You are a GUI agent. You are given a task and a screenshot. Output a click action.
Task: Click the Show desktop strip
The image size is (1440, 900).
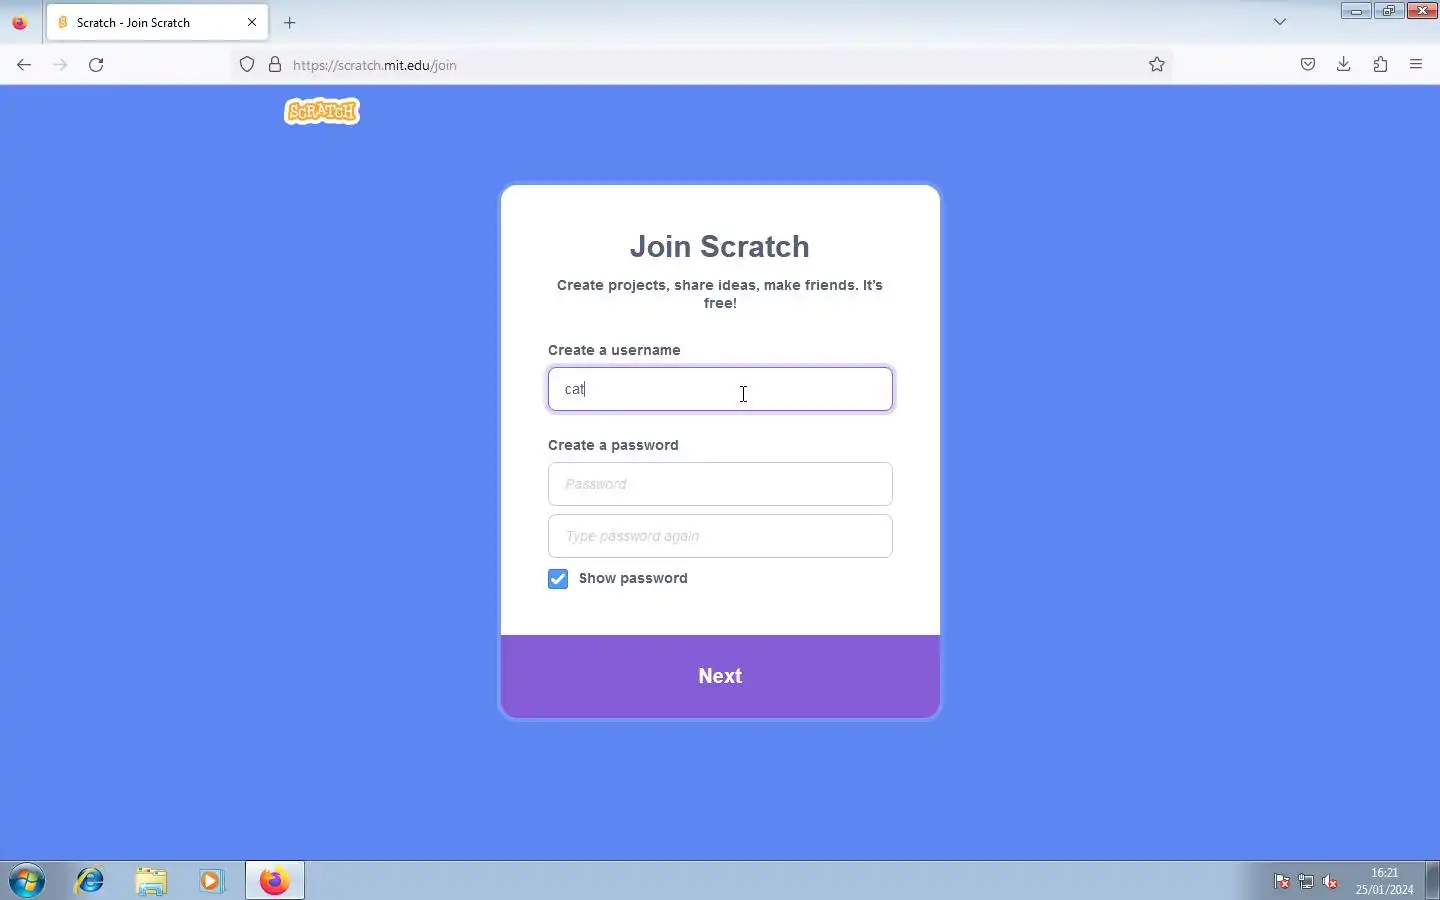1433,881
